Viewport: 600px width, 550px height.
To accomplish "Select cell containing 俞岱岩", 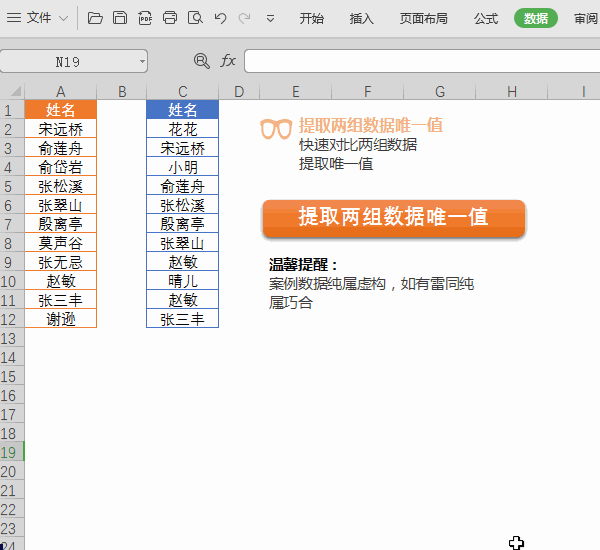I will [60, 167].
